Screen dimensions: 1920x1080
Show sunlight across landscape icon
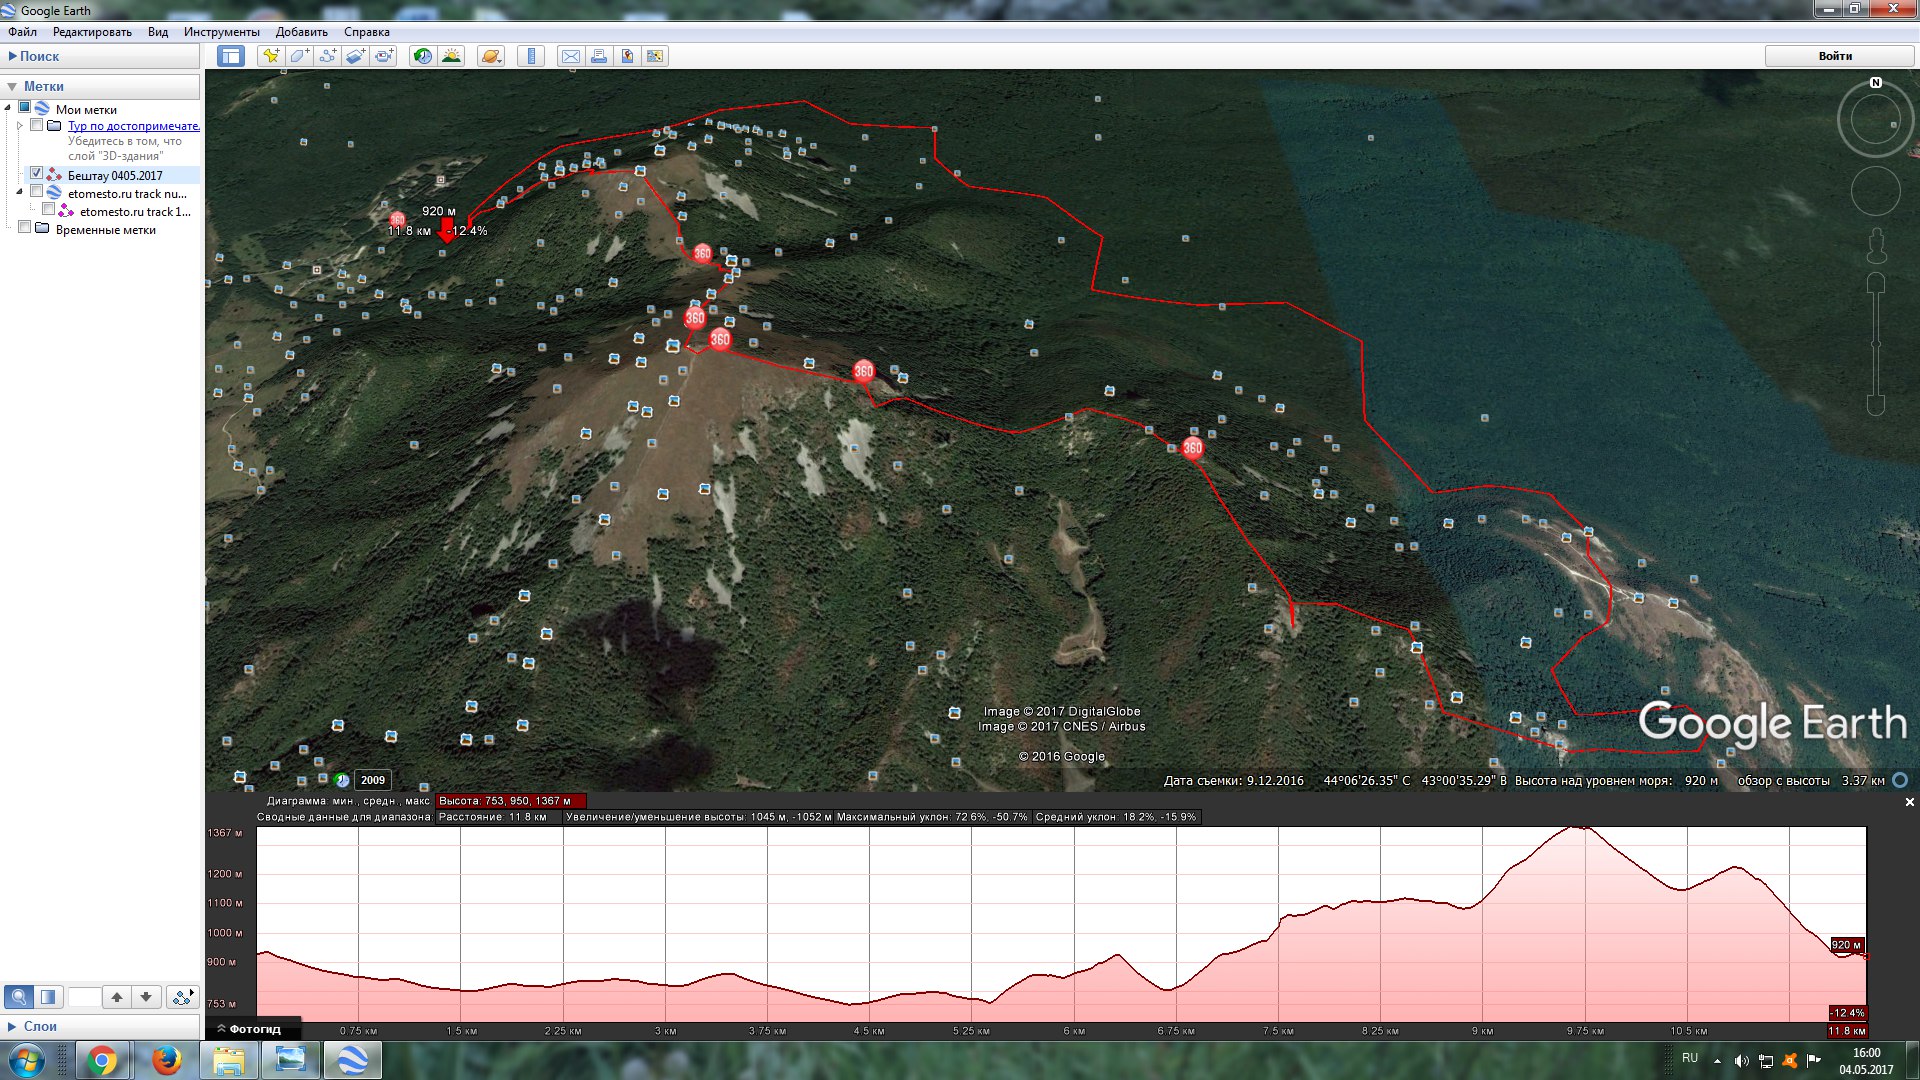point(451,56)
